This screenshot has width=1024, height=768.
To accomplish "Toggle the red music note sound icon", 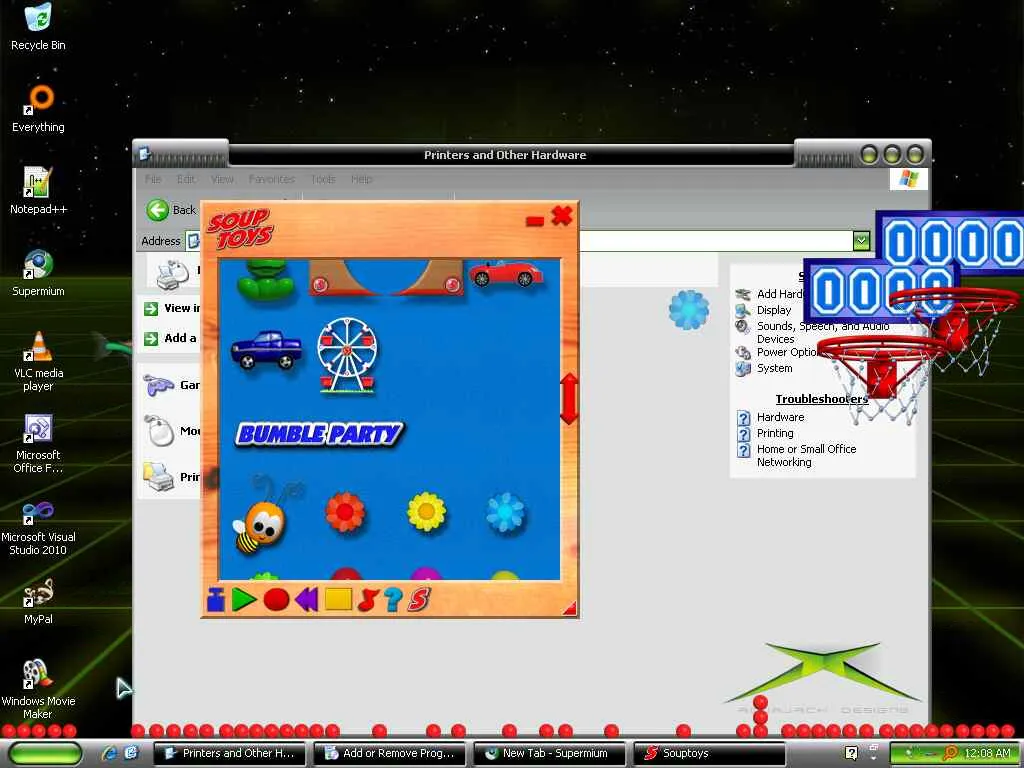I will [x=368, y=599].
